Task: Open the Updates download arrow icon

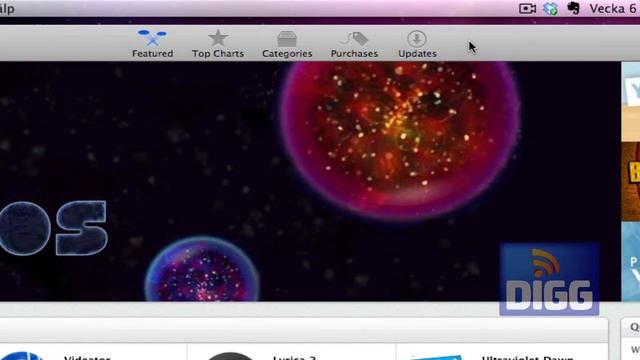Action: pos(417,39)
